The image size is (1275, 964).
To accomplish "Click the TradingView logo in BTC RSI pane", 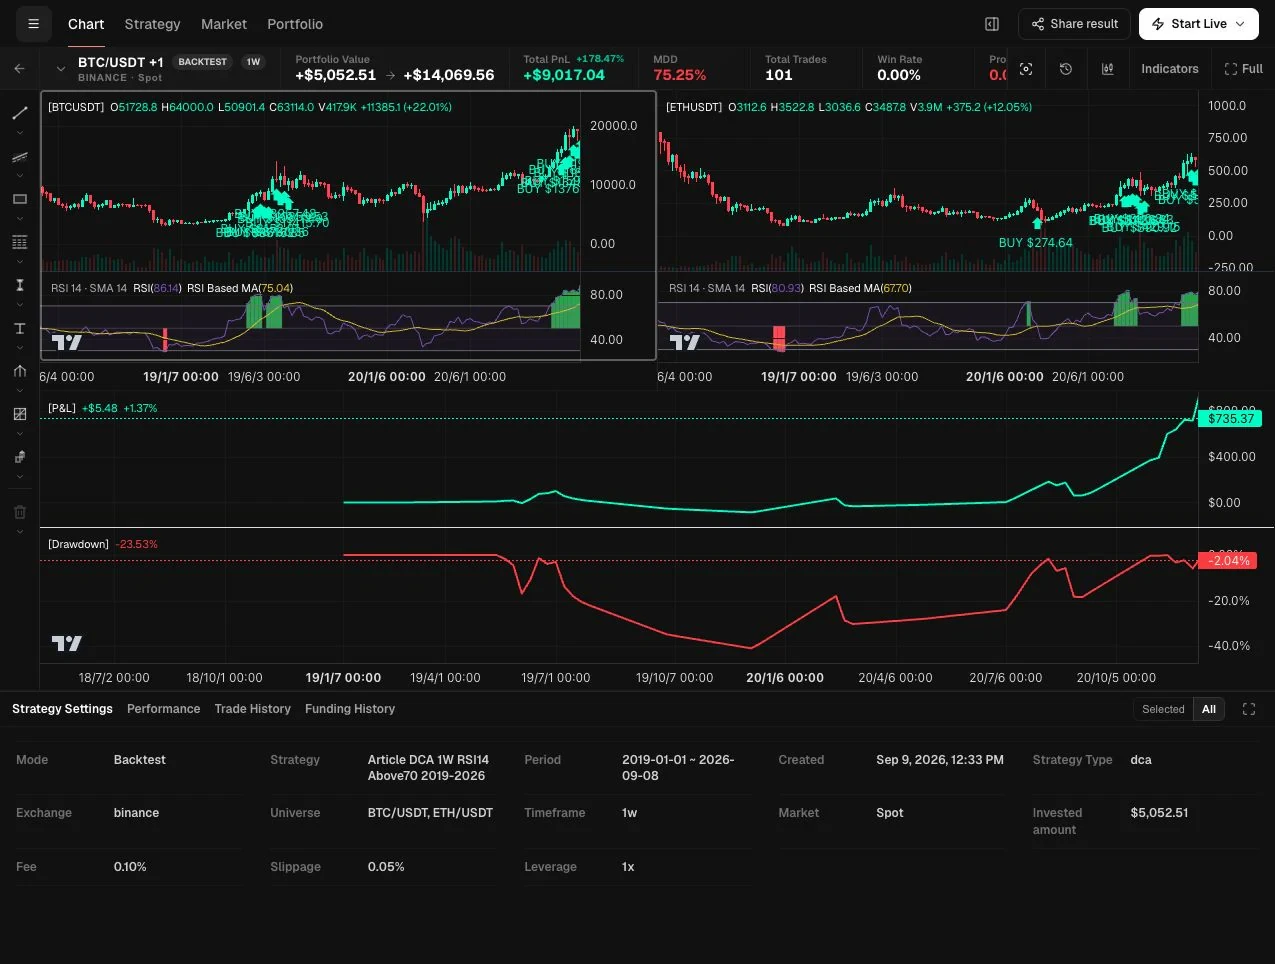I will (67, 343).
